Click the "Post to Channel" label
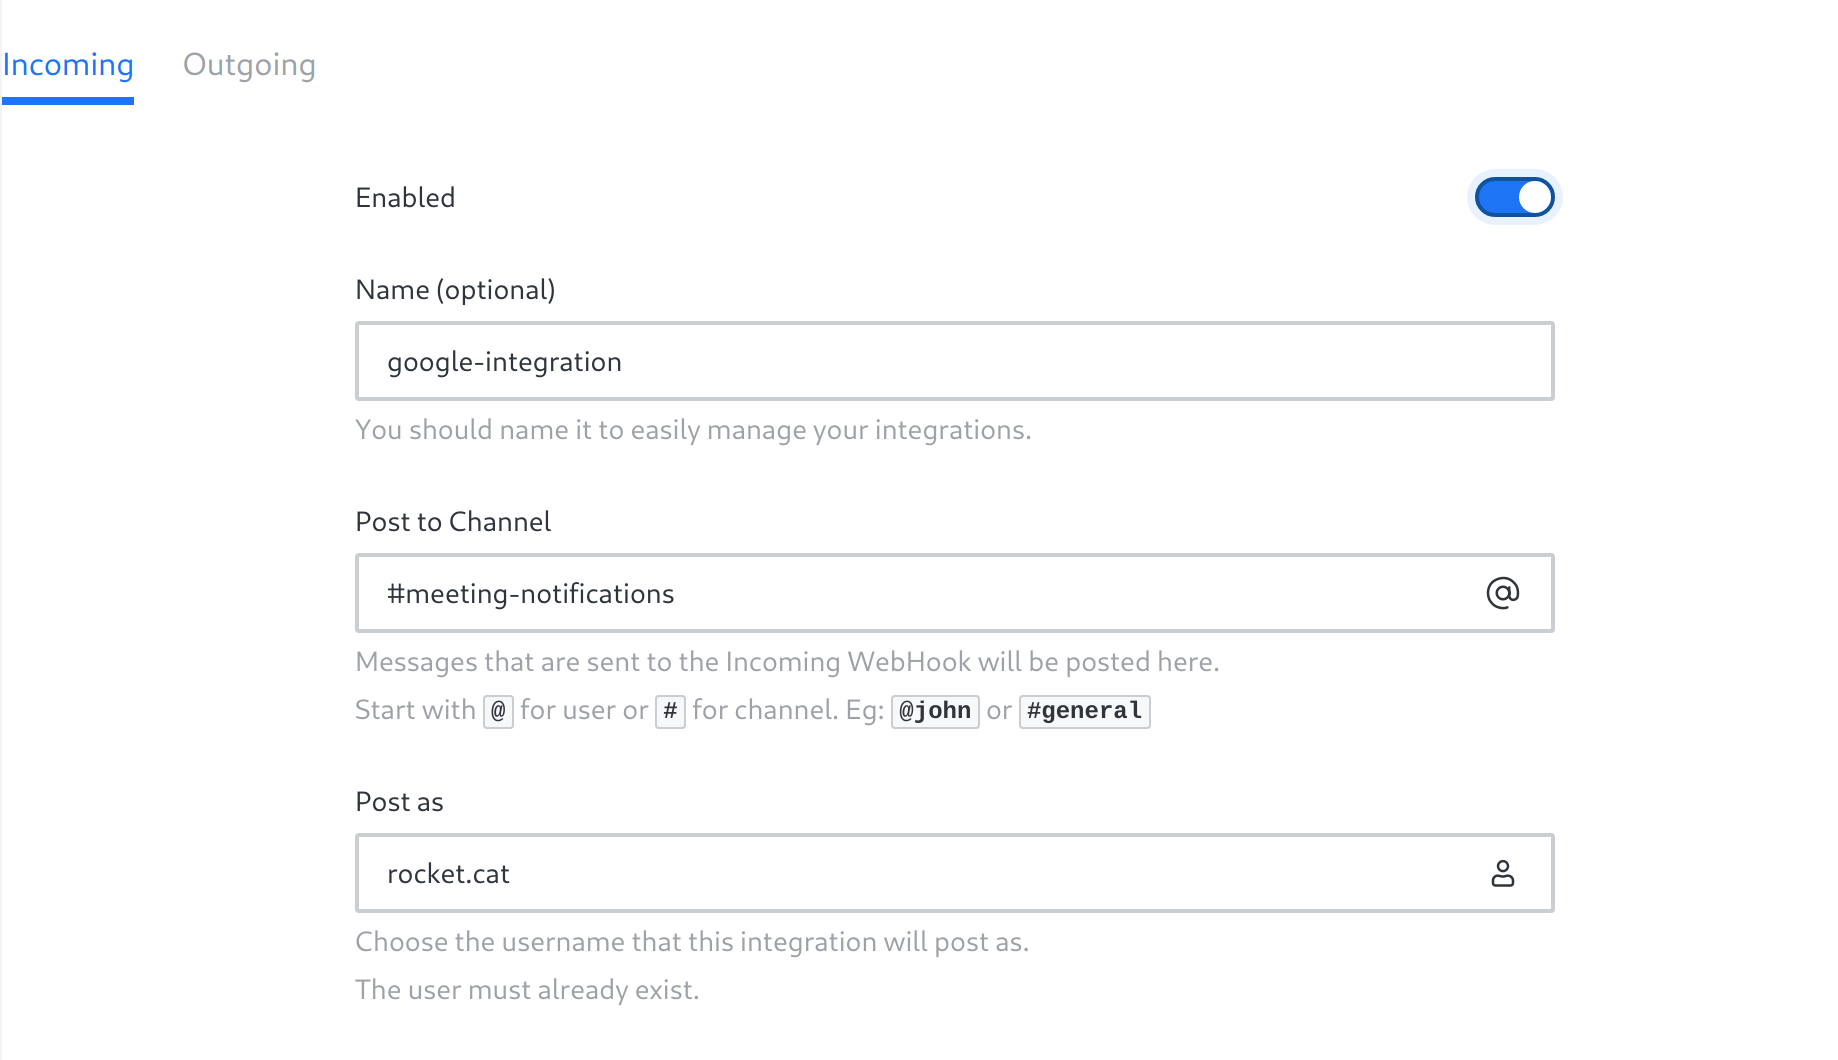1838x1060 pixels. tap(453, 522)
